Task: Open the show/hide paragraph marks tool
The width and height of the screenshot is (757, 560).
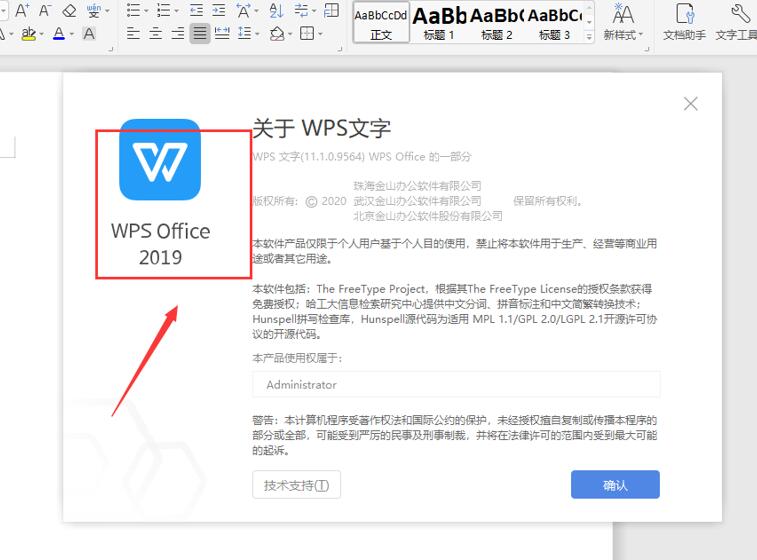Action: coord(302,11)
